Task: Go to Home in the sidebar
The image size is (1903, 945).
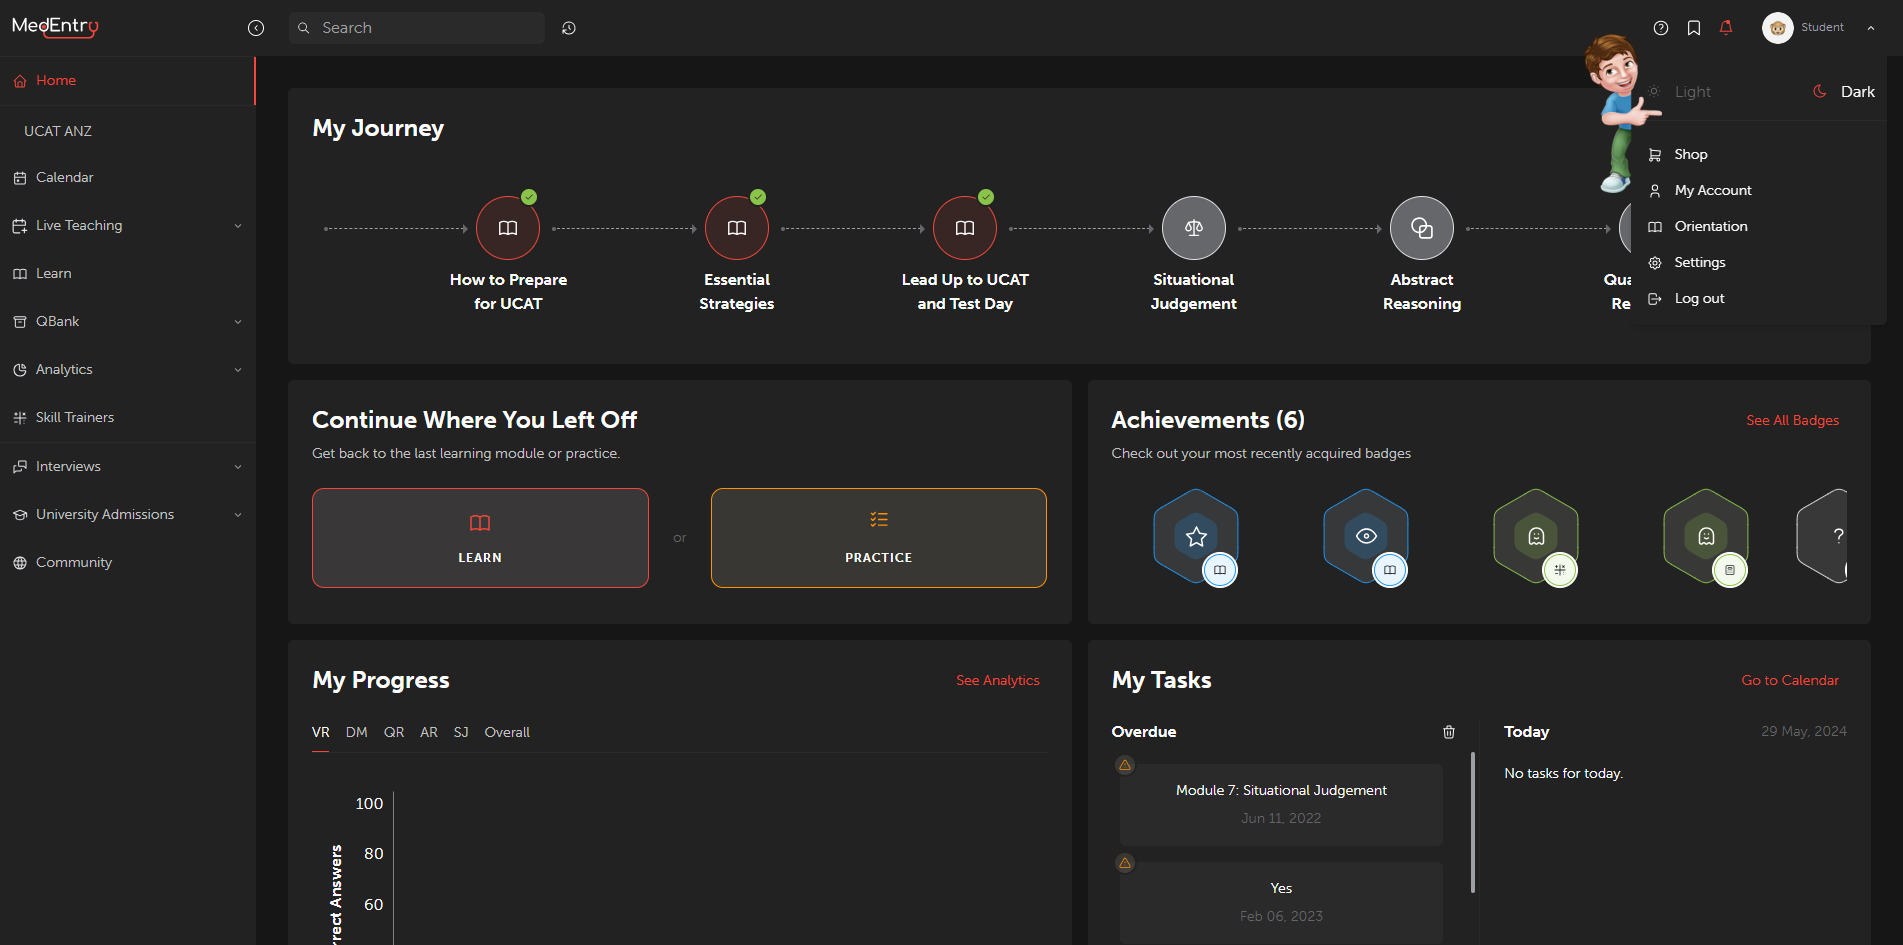Action: 127,81
